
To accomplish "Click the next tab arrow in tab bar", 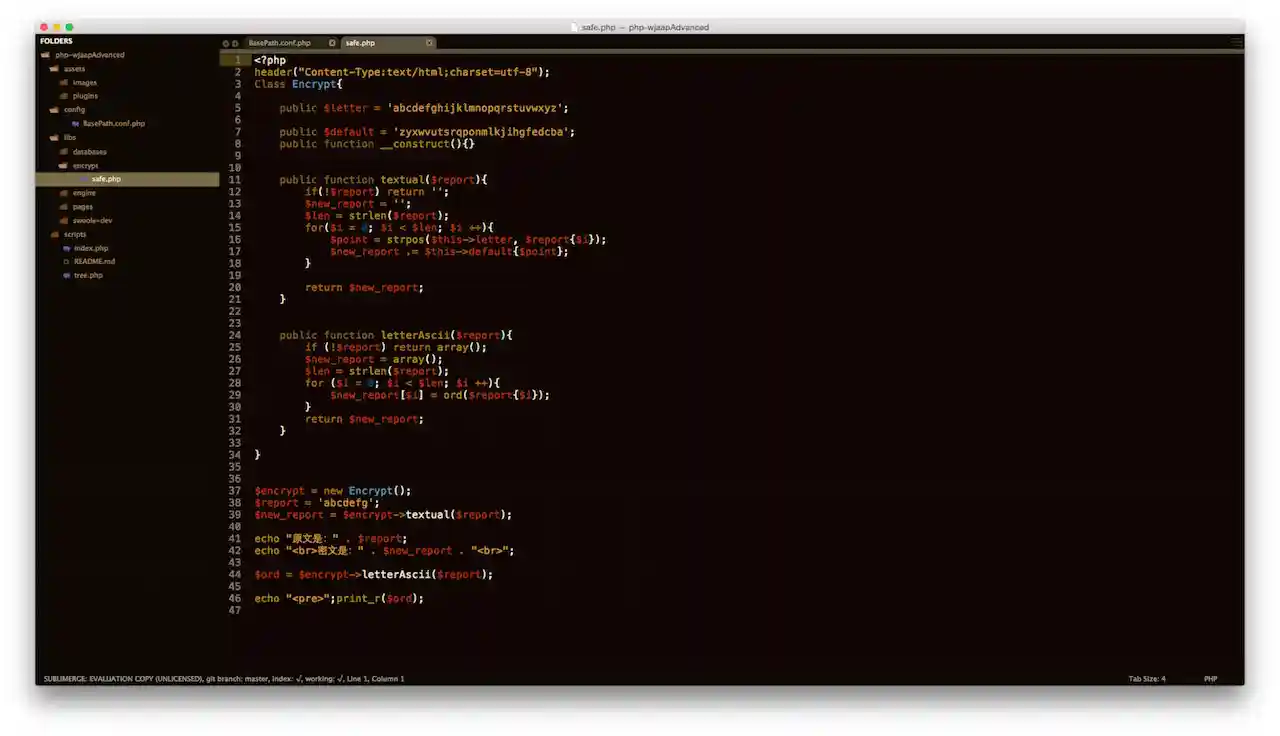I will click(x=235, y=43).
